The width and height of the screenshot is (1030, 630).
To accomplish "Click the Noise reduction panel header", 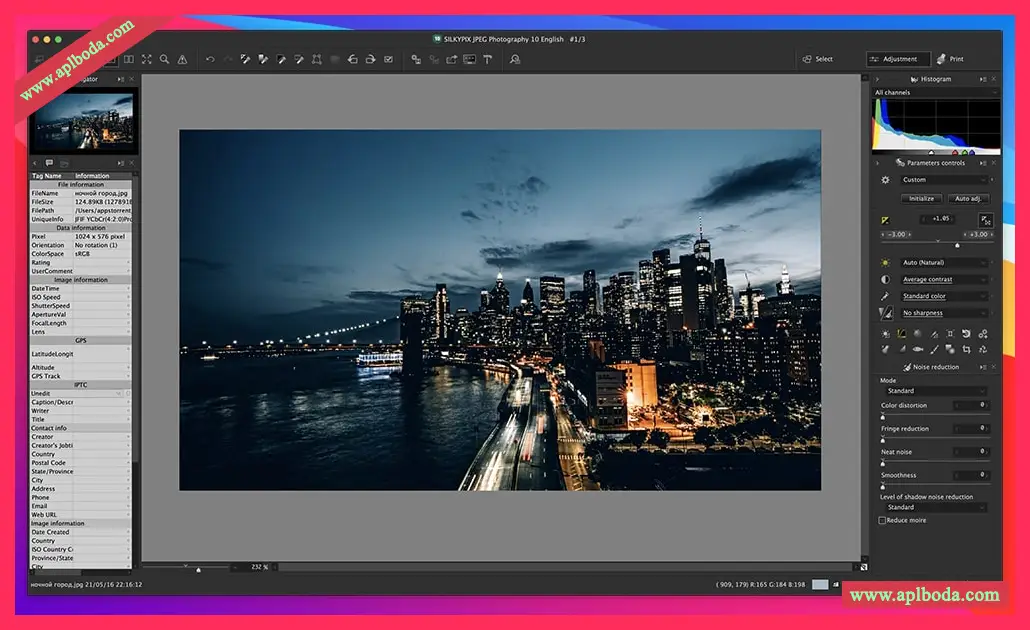I will click(x=935, y=367).
